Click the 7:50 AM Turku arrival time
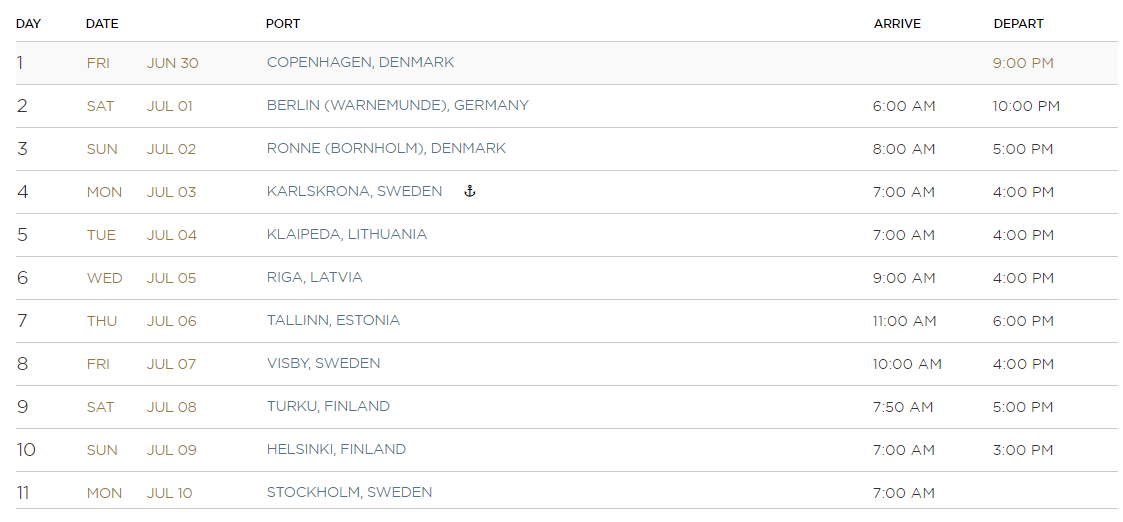This screenshot has height=522, width=1123. click(x=902, y=407)
